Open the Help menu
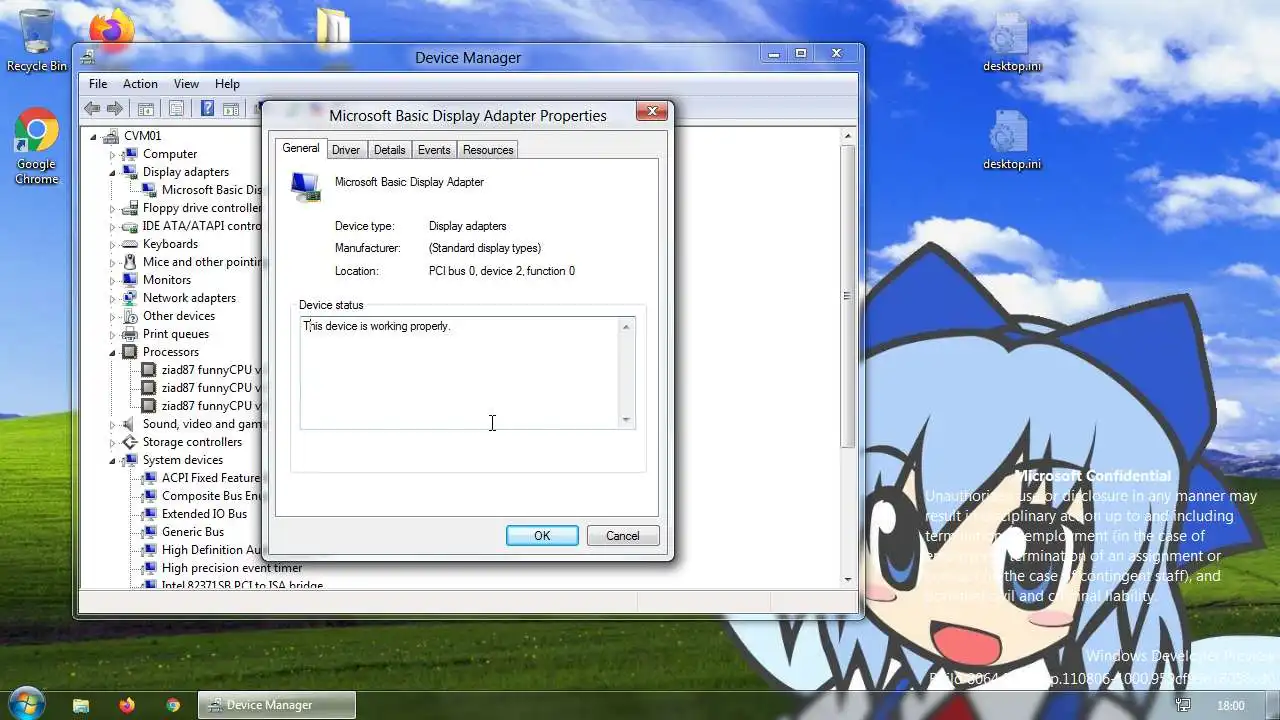Image resolution: width=1280 pixels, height=720 pixels. coord(227,84)
